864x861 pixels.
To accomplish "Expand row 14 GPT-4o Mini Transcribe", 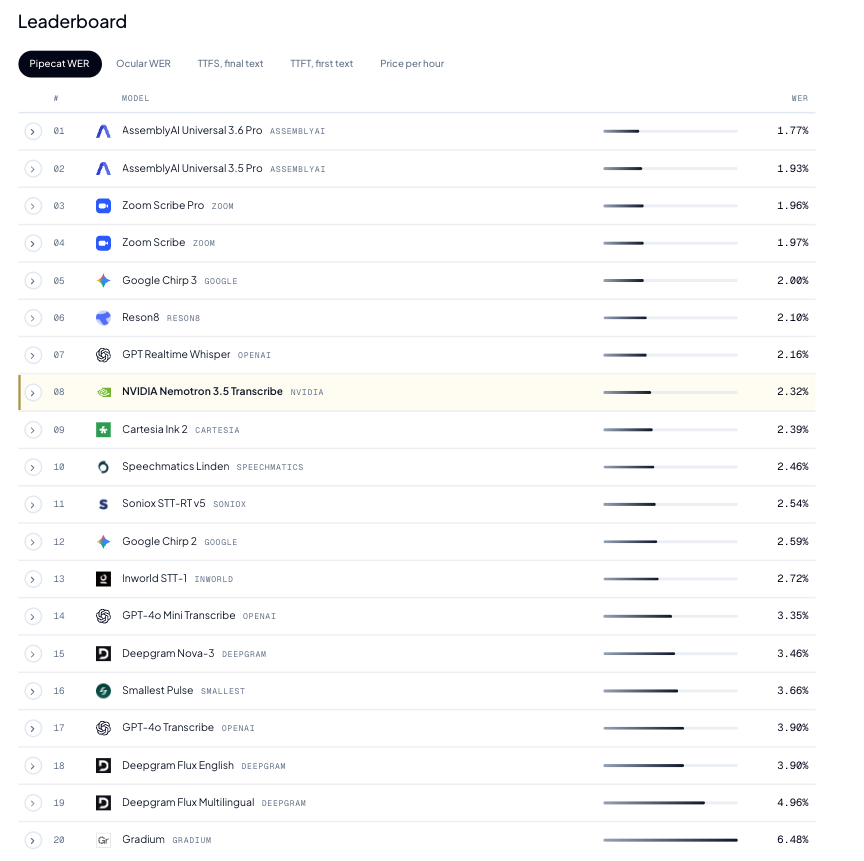I will 33,616.
